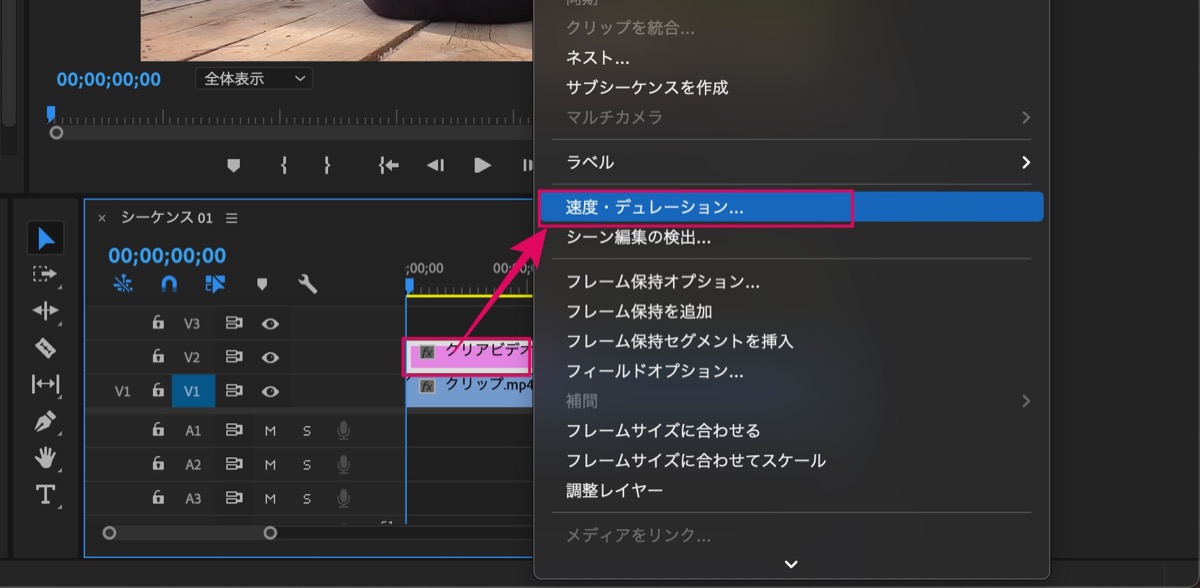Hide track V2 output eye
Image resolution: width=1200 pixels, height=588 pixels.
(x=270, y=357)
